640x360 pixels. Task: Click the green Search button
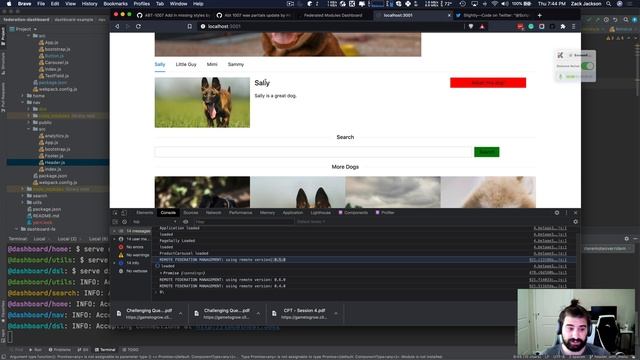tap(487, 152)
